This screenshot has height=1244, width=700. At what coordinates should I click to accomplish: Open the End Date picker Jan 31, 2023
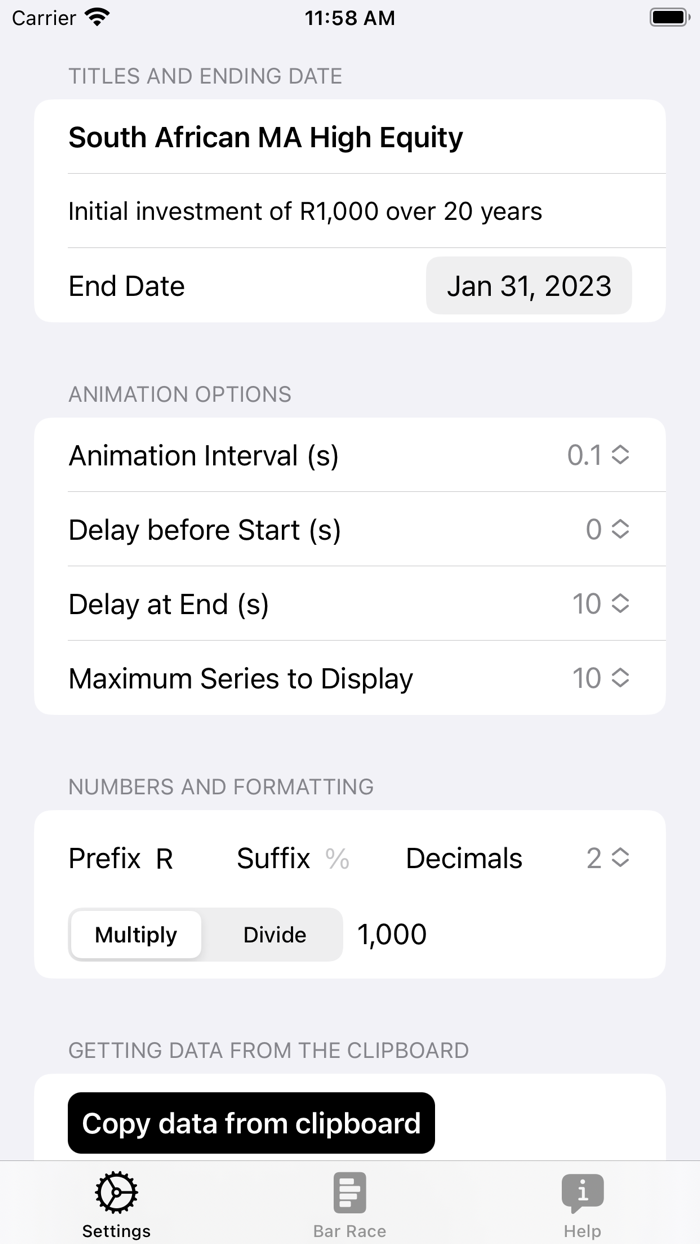tap(529, 286)
